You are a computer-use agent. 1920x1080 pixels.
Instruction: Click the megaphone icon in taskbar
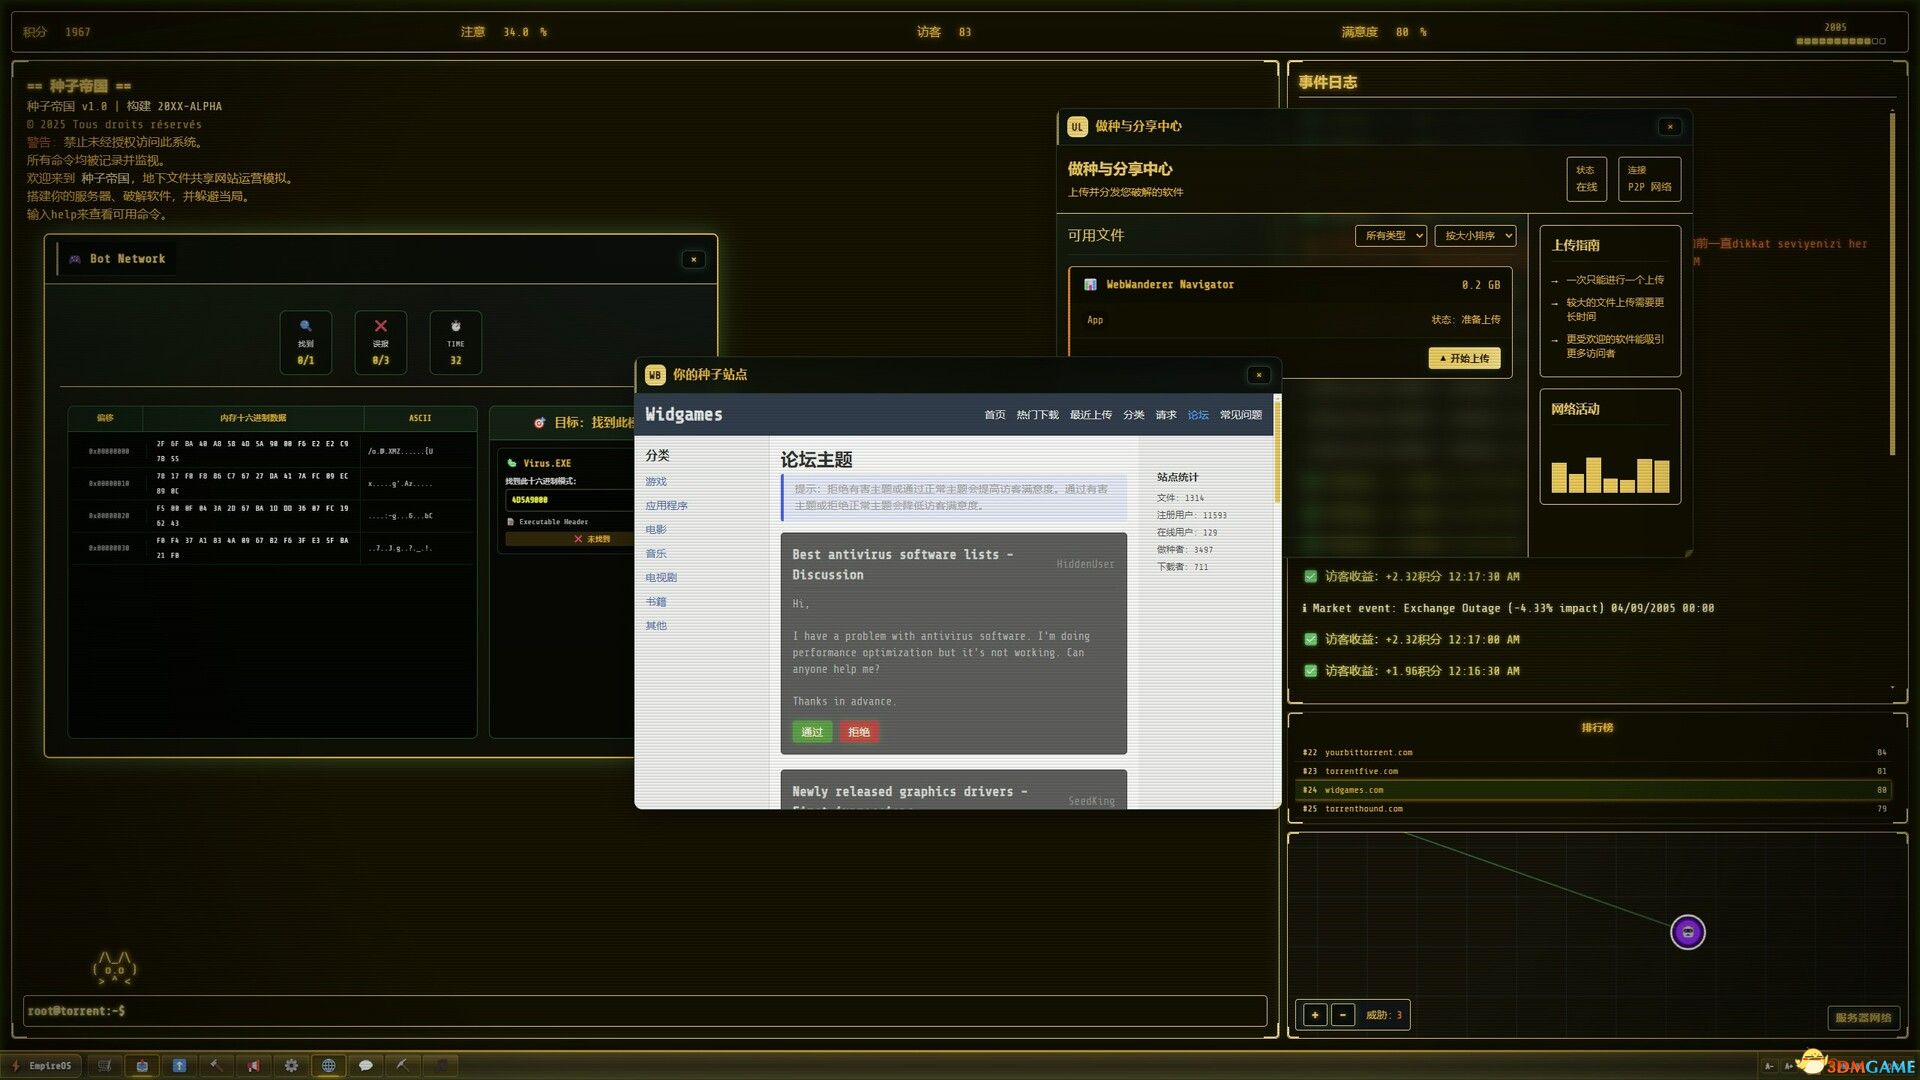click(254, 1066)
